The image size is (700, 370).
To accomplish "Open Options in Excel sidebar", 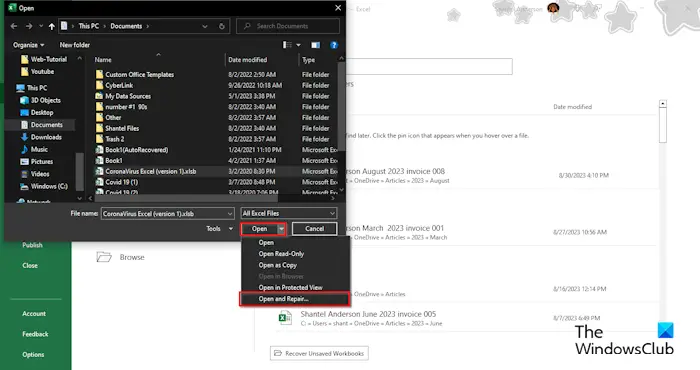I will click(33, 355).
